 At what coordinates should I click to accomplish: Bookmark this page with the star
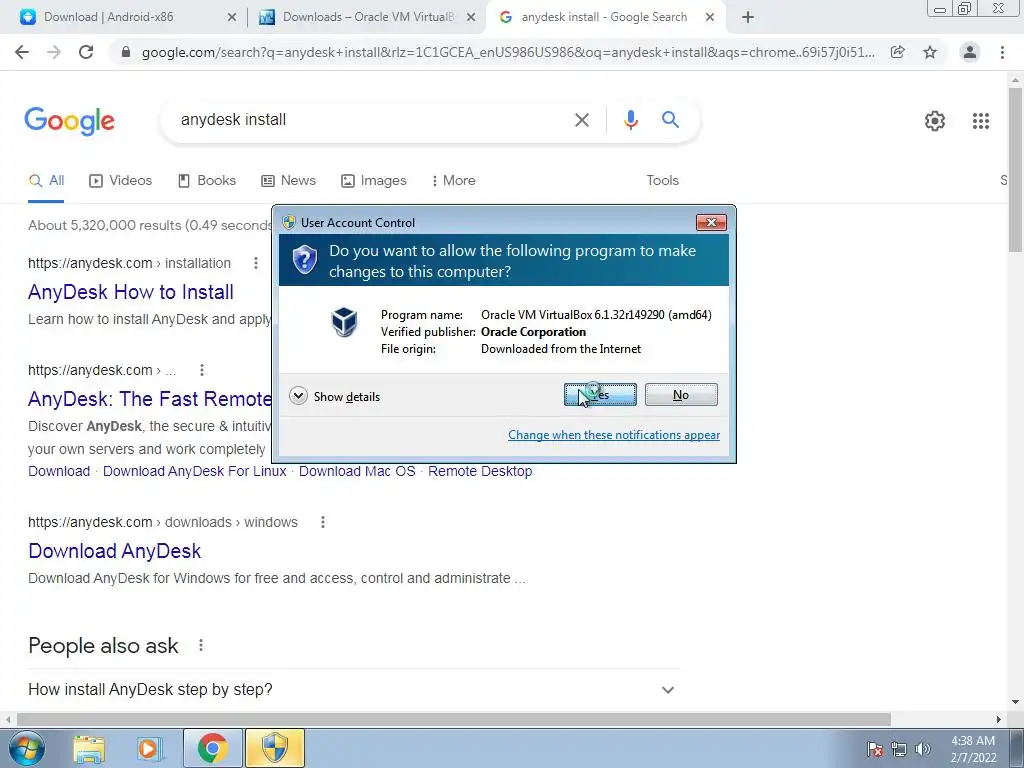point(930,52)
